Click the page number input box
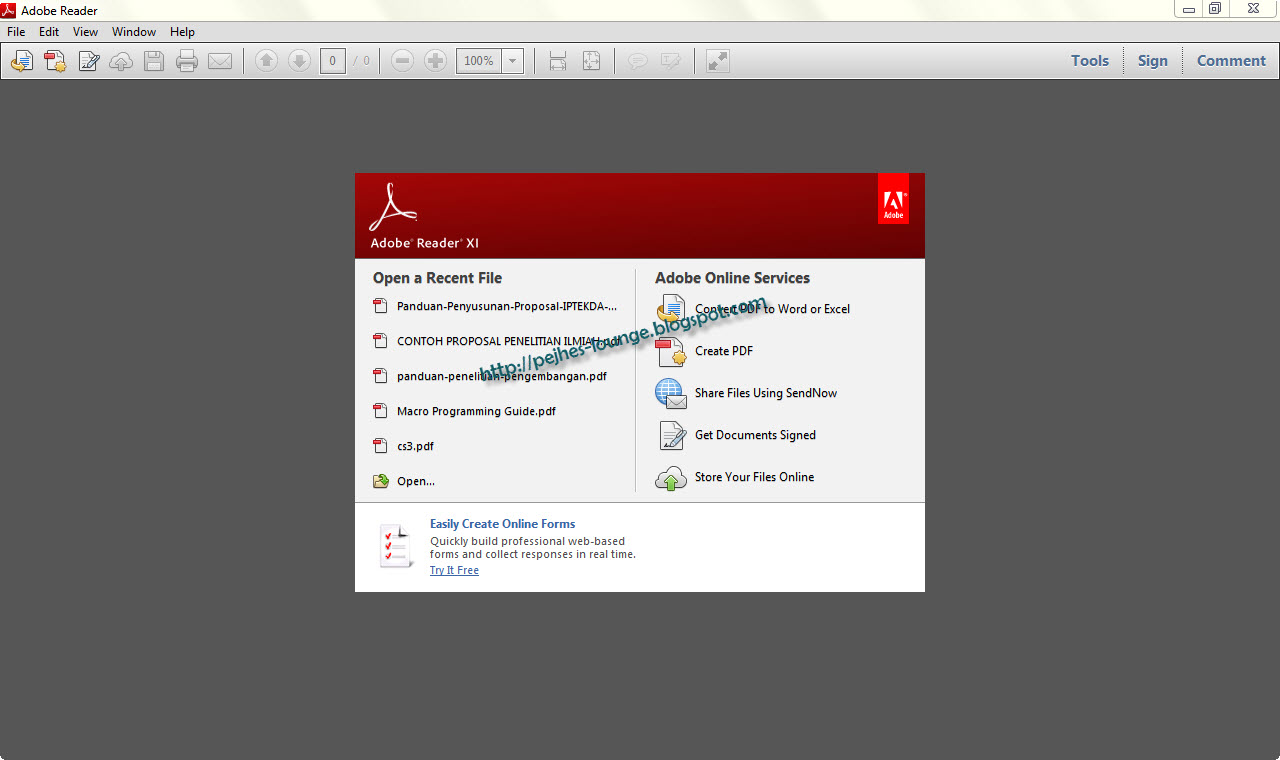1280x760 pixels. click(x=333, y=61)
